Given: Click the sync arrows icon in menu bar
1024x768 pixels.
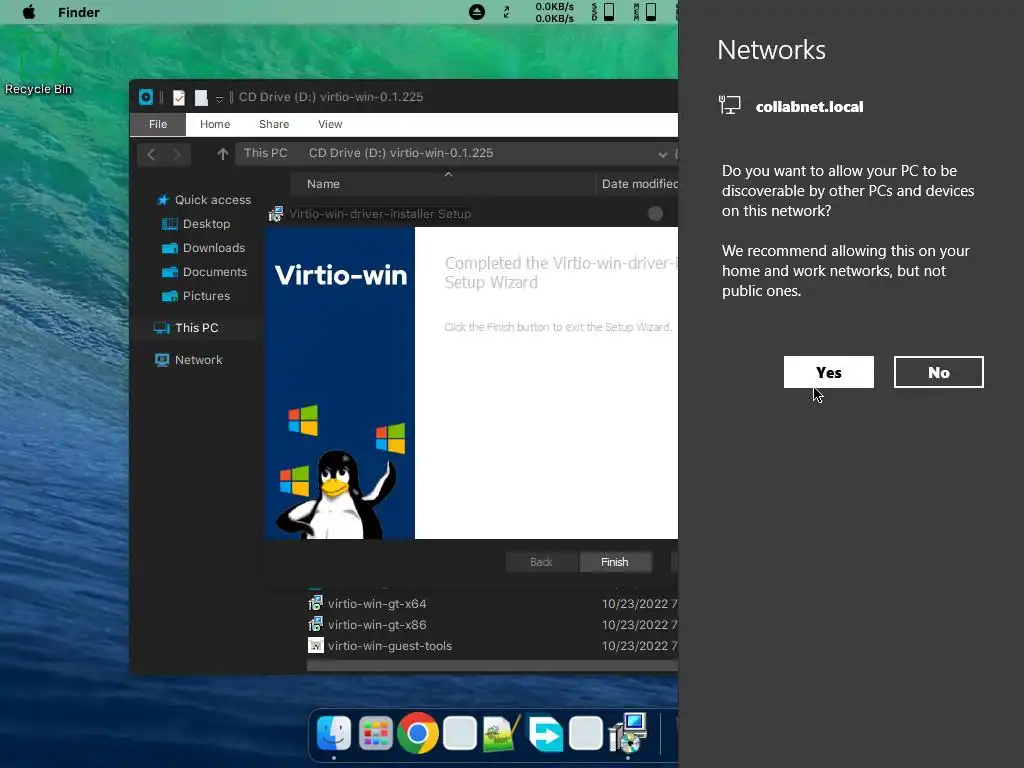Looking at the screenshot, I should tap(506, 12).
